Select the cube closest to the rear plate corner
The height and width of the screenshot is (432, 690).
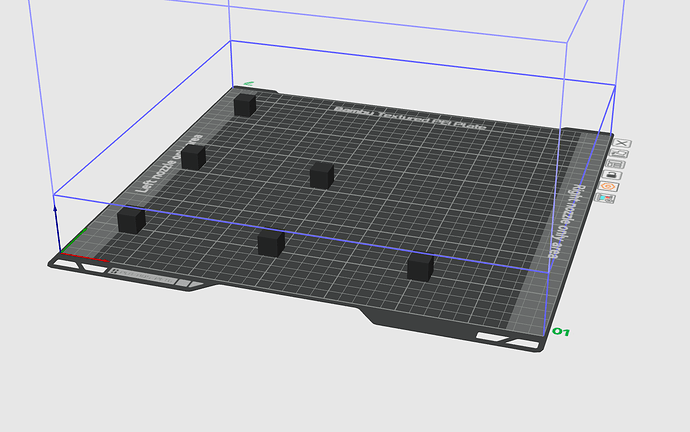pyautogui.click(x=245, y=105)
